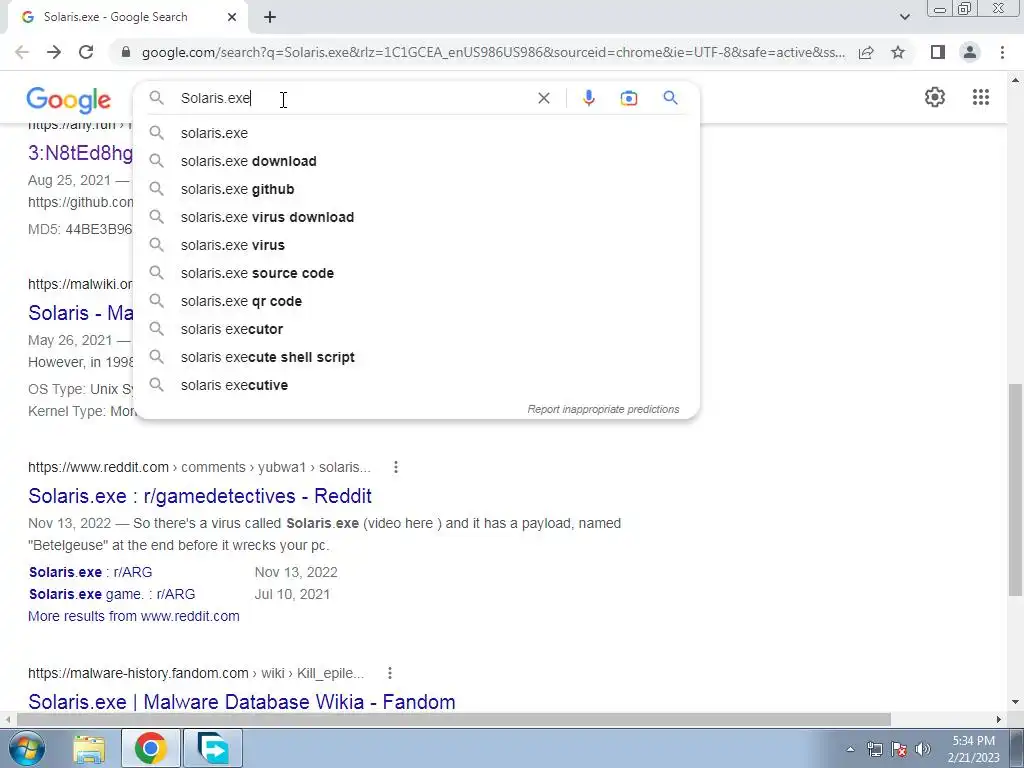Open Action Center flag icon

tap(899, 749)
